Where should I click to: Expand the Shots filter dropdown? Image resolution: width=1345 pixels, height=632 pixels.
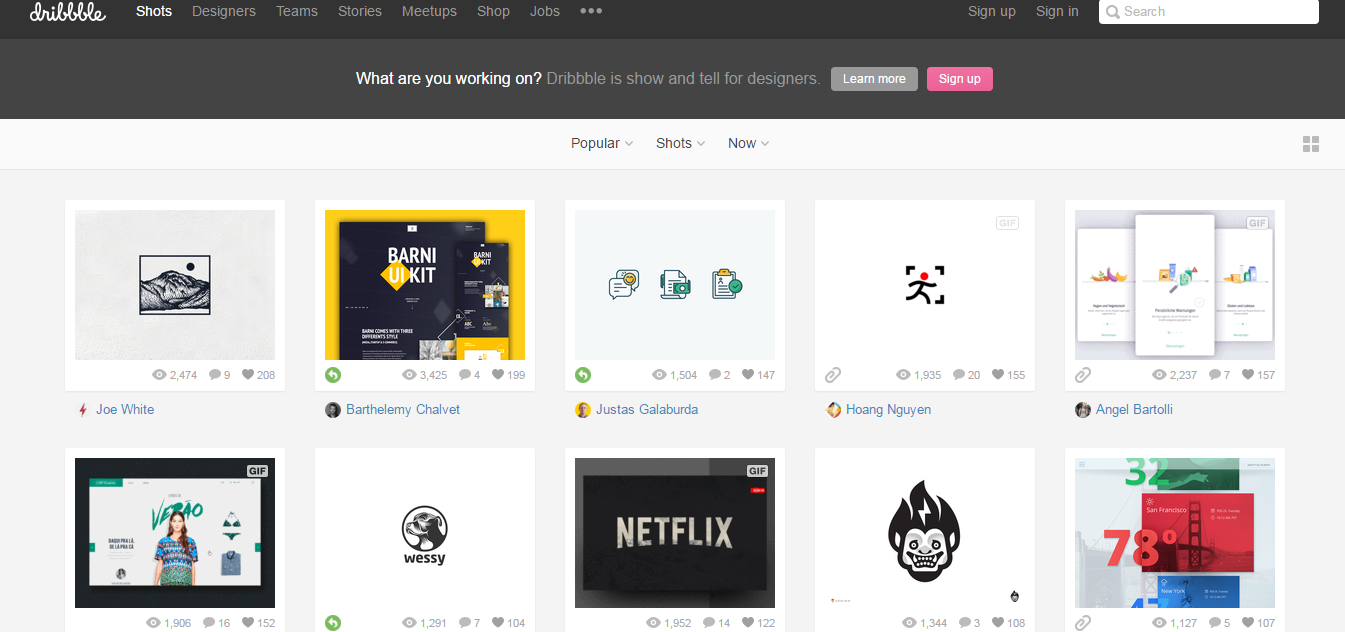tap(679, 143)
